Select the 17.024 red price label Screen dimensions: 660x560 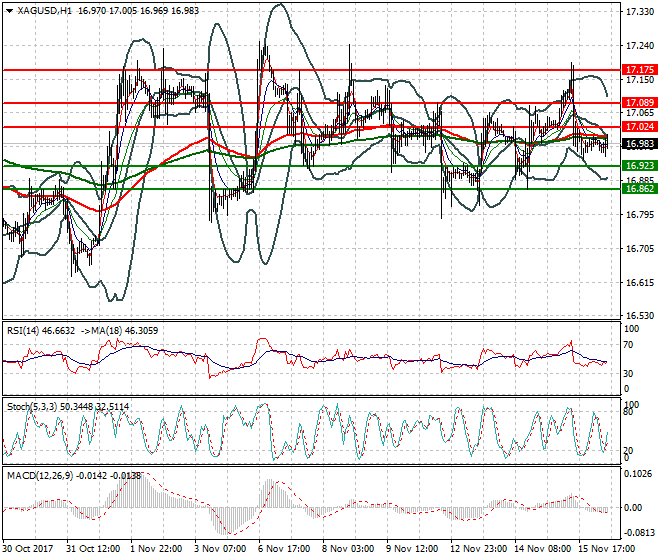coord(637,127)
